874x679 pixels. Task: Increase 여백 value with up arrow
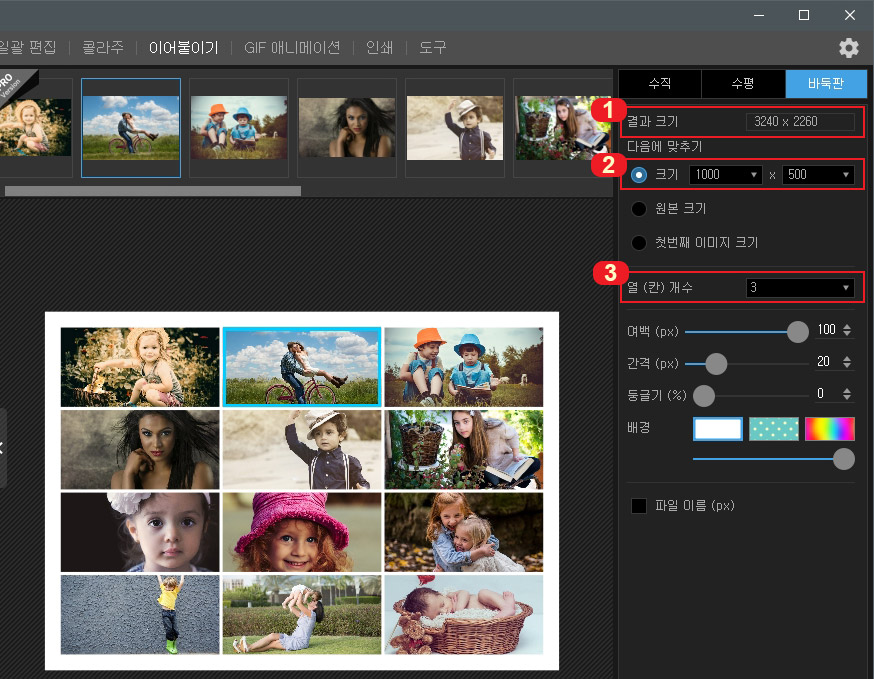(x=847, y=326)
